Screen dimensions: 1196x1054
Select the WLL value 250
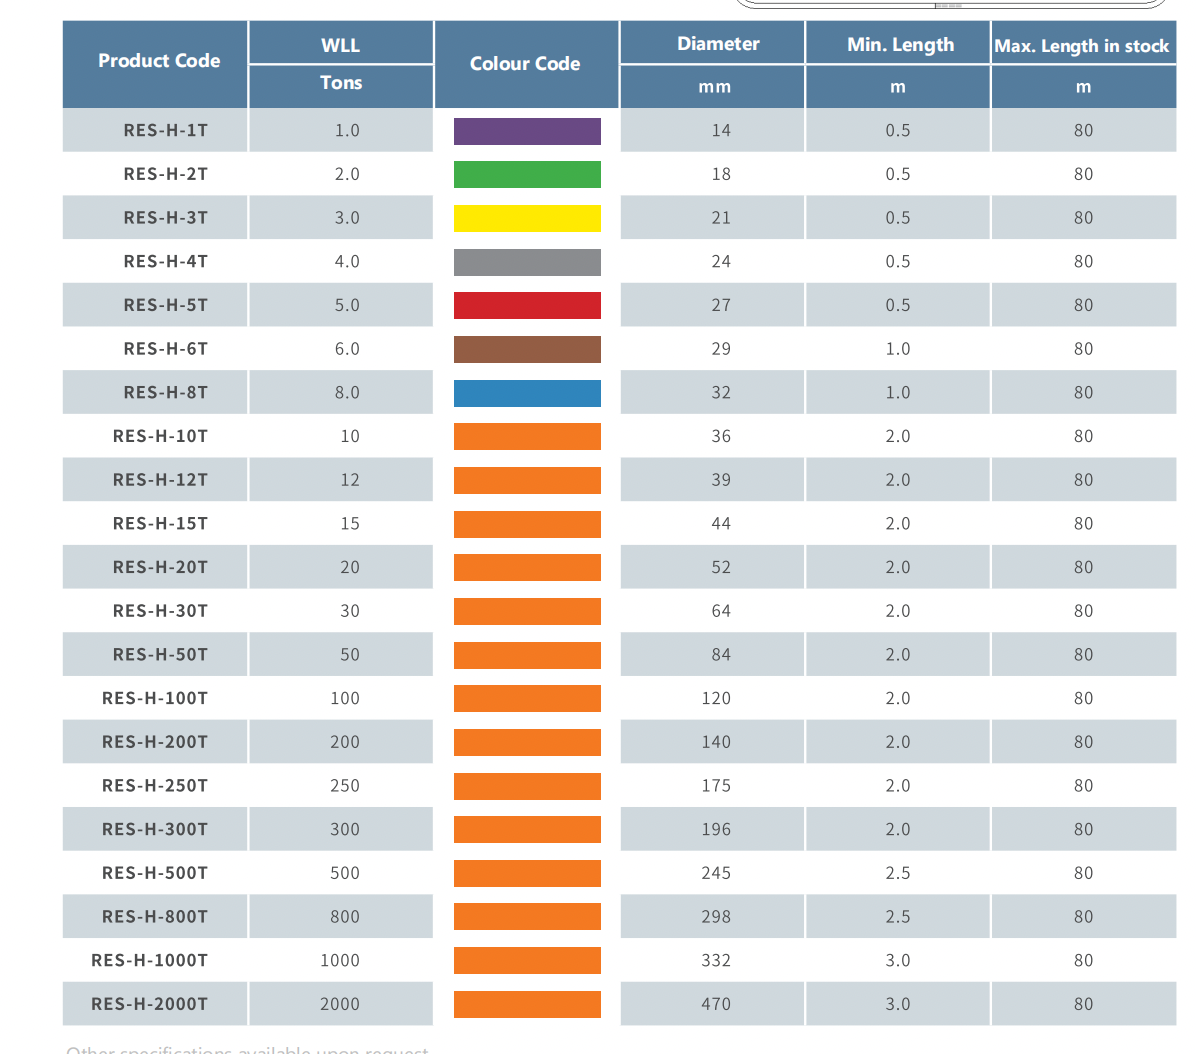(345, 786)
